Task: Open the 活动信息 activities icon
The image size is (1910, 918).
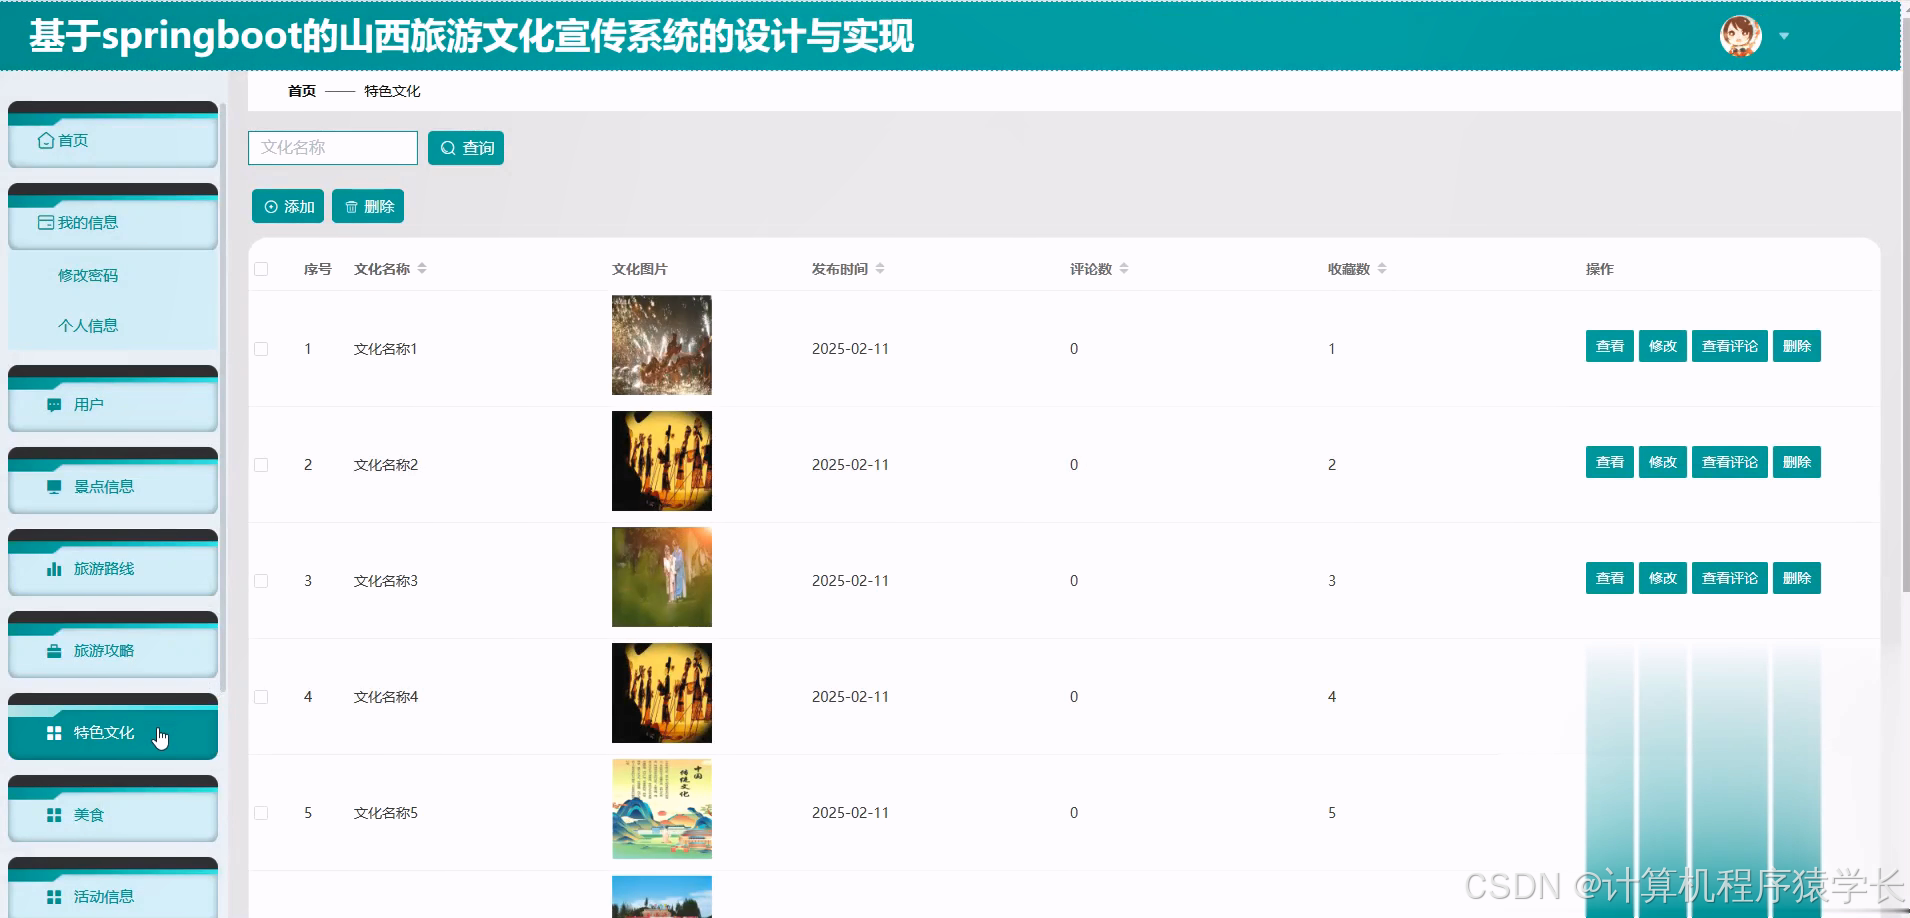Action: click(54, 896)
